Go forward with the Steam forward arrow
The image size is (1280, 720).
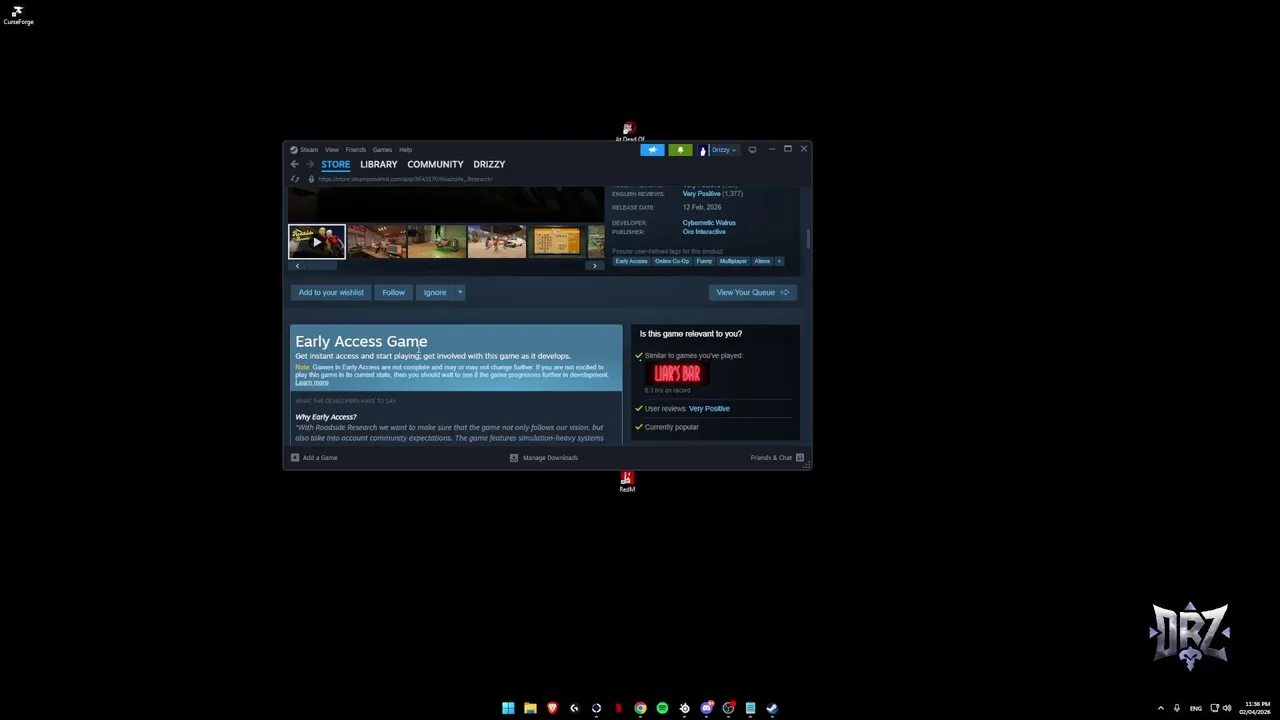click(x=310, y=164)
